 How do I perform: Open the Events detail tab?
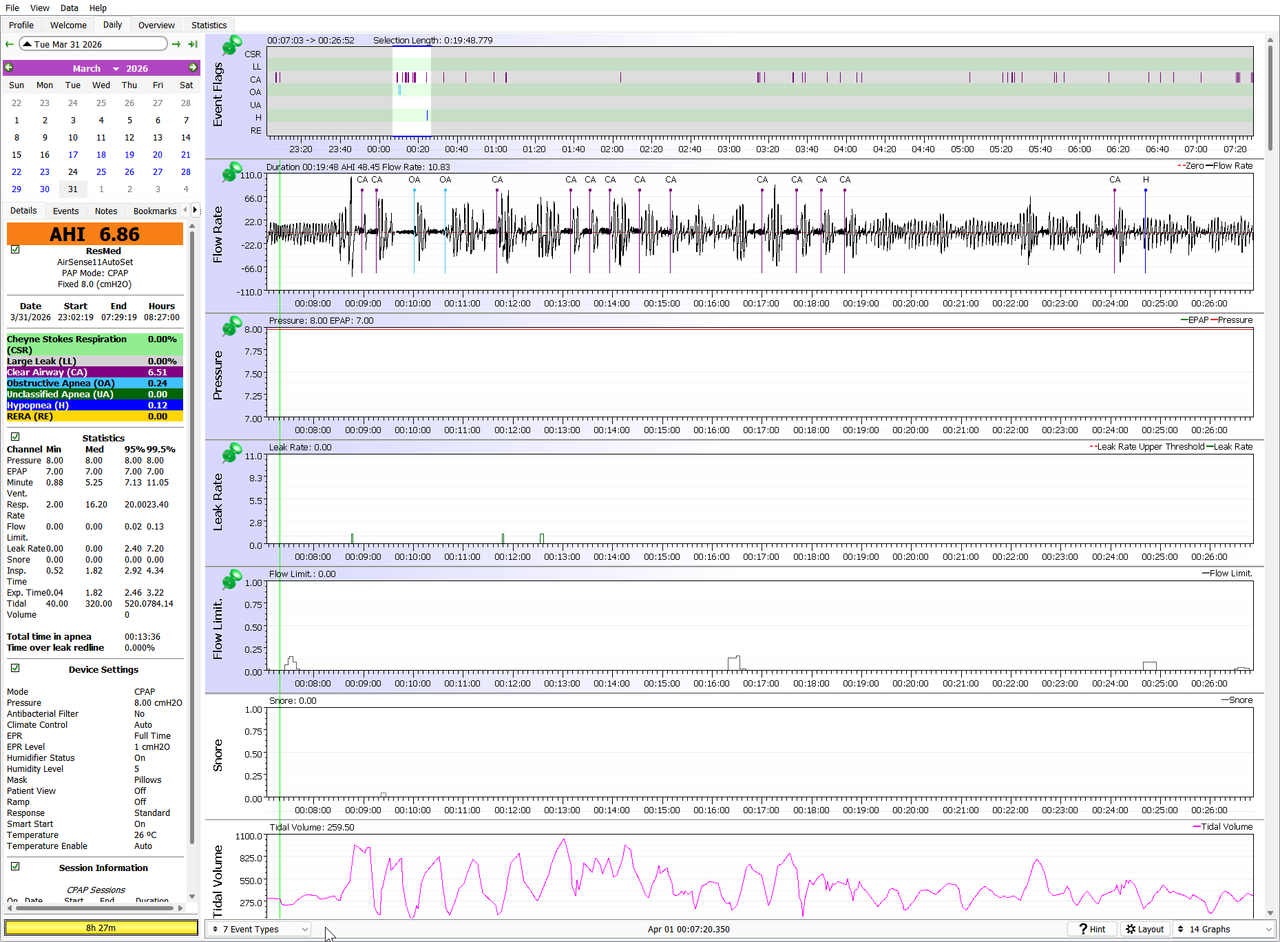coord(66,211)
